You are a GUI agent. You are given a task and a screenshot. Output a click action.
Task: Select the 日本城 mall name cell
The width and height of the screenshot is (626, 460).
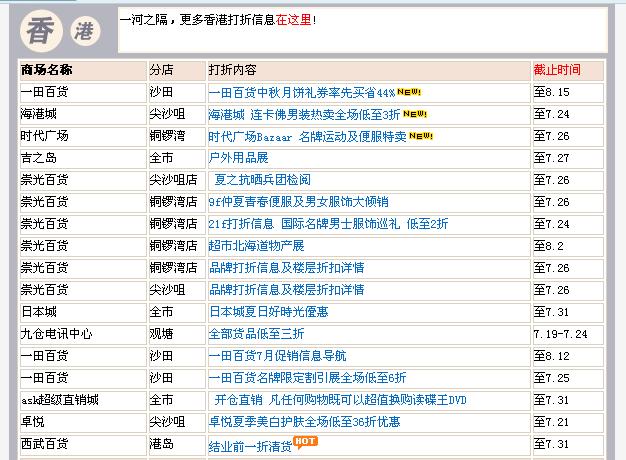point(83,312)
